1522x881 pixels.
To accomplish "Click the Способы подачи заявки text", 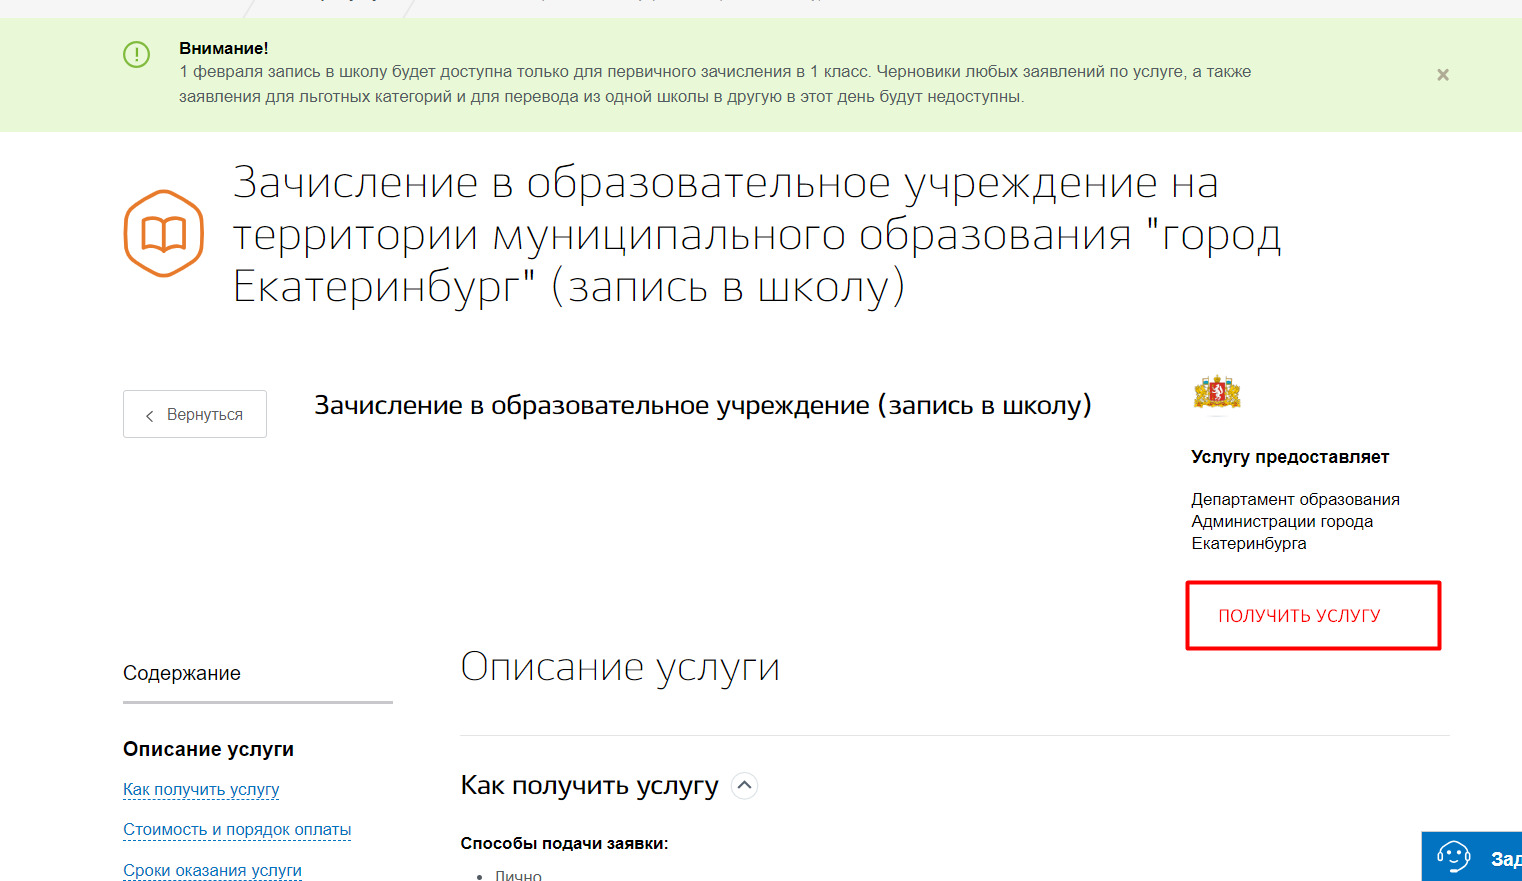I will coord(564,843).
